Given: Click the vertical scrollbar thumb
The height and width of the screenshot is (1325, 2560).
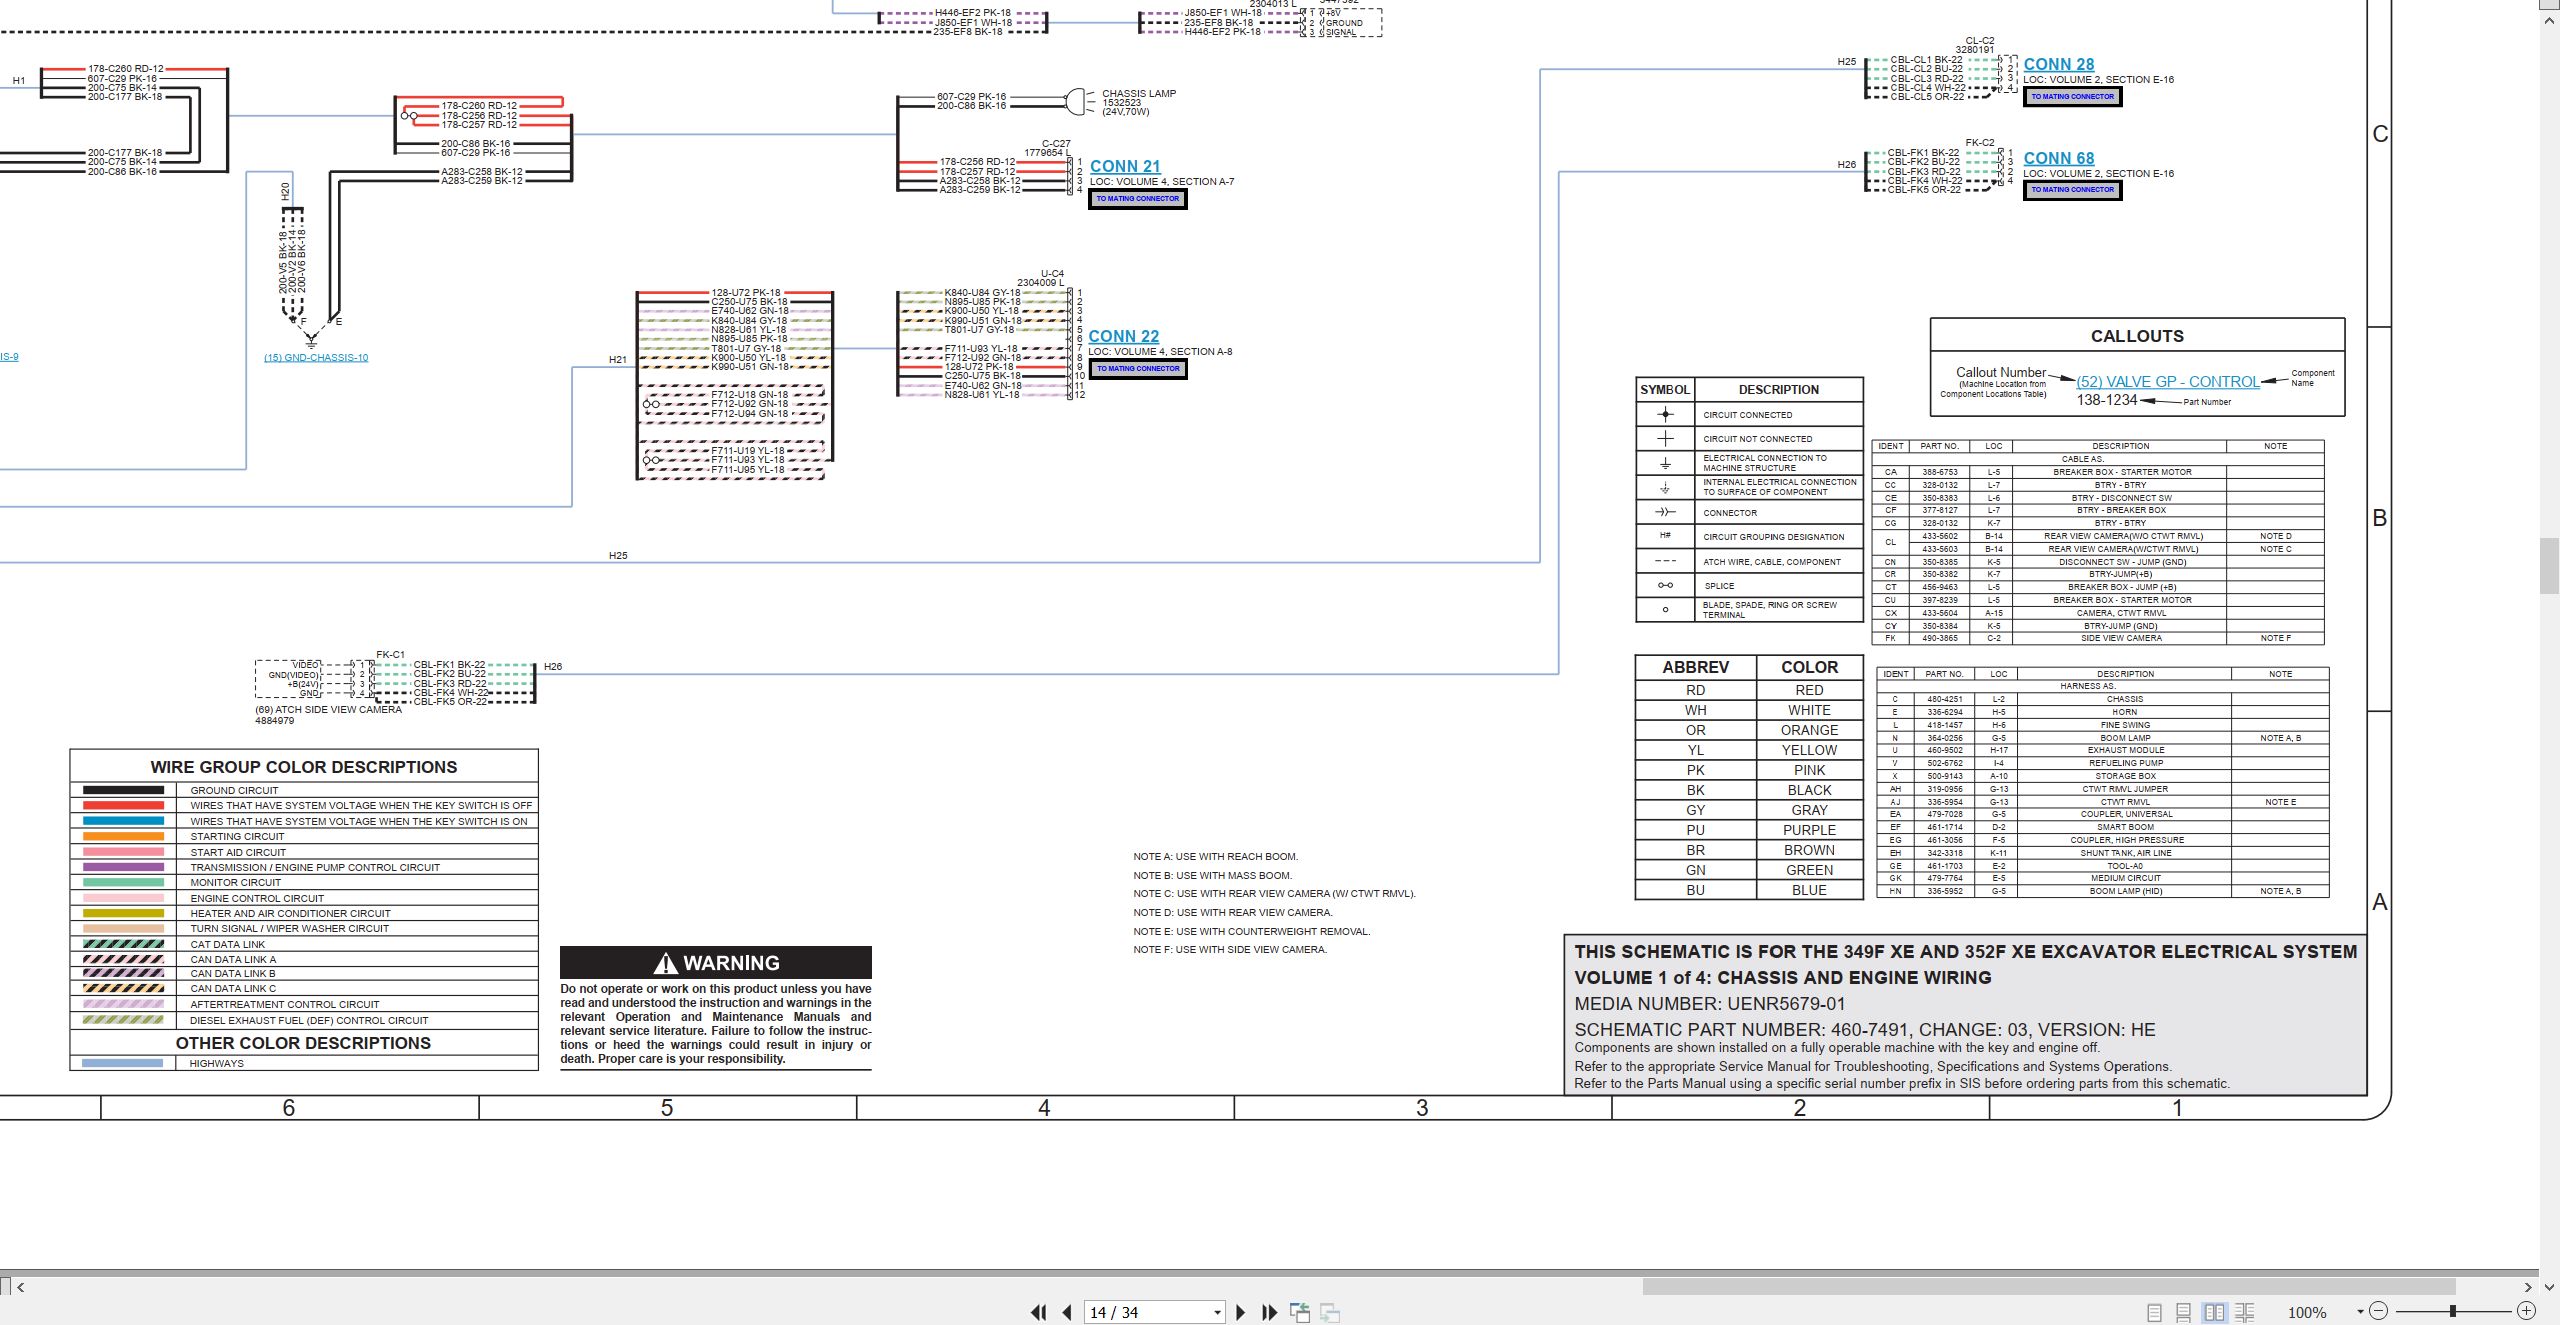Looking at the screenshot, I should tap(2550, 566).
